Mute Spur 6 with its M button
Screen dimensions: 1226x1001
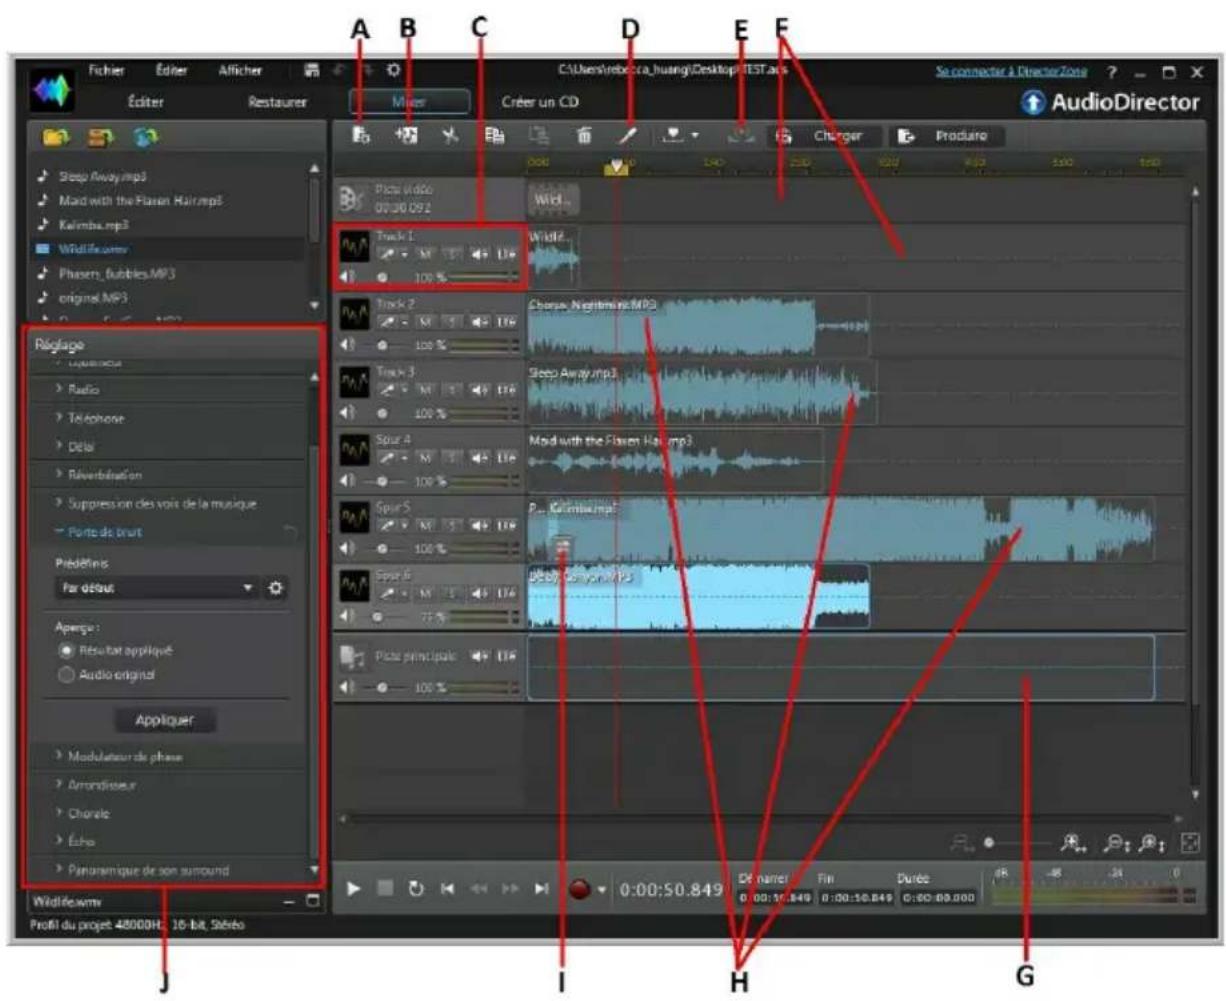pyautogui.click(x=426, y=593)
